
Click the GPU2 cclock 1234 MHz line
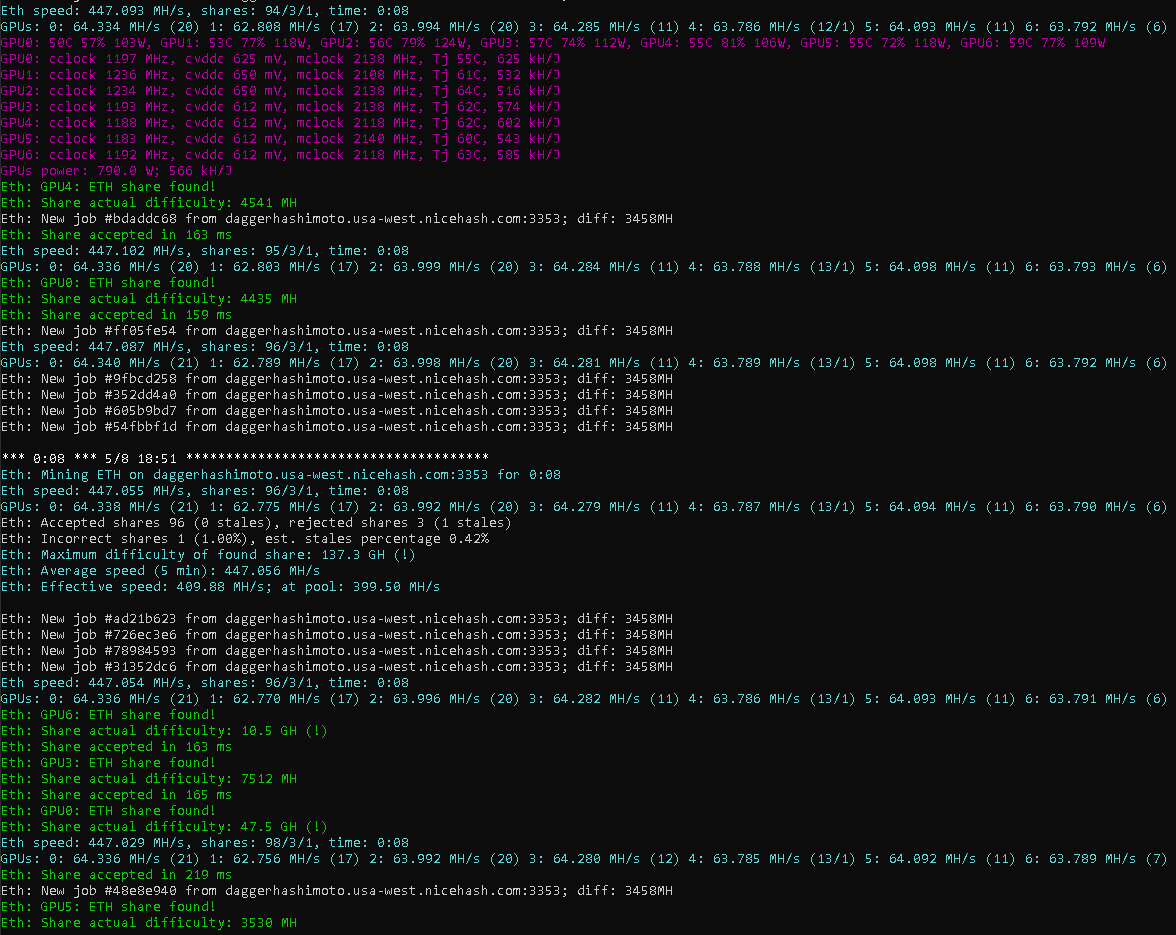pyautogui.click(x=280, y=91)
